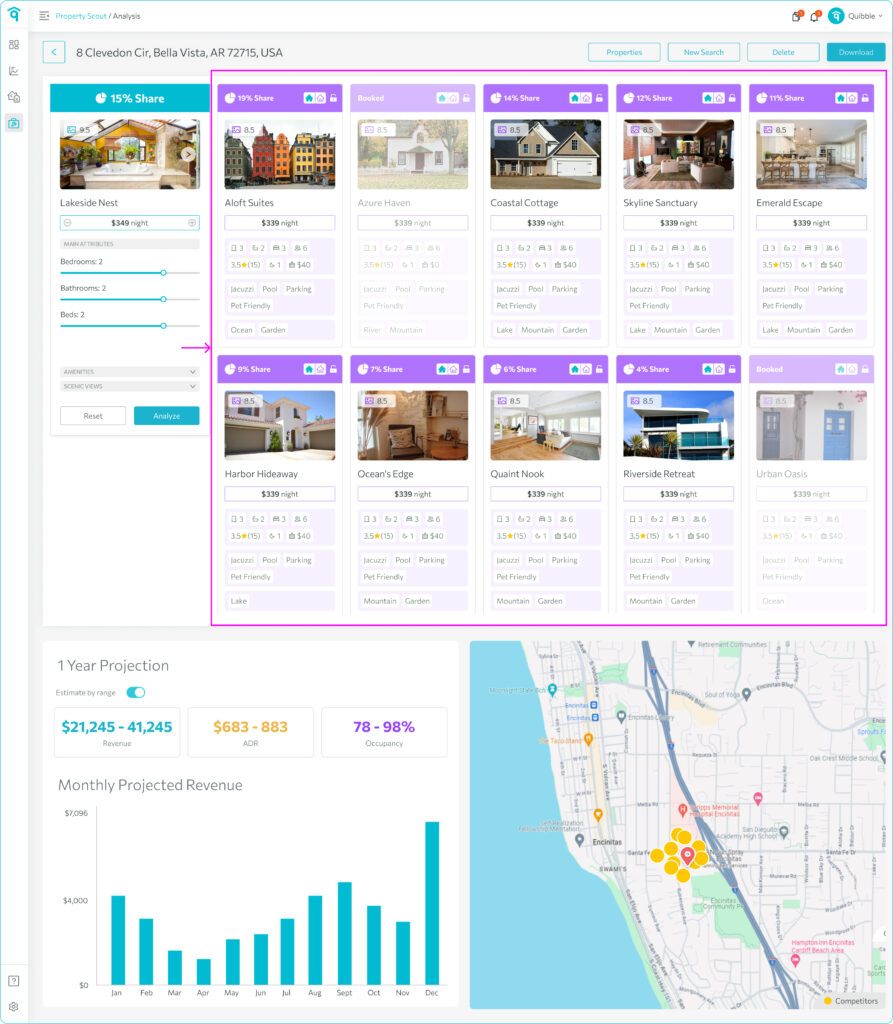Screen dimensions: 893x1024
Task: Click the Reset button
Action: pyautogui.click(x=93, y=416)
